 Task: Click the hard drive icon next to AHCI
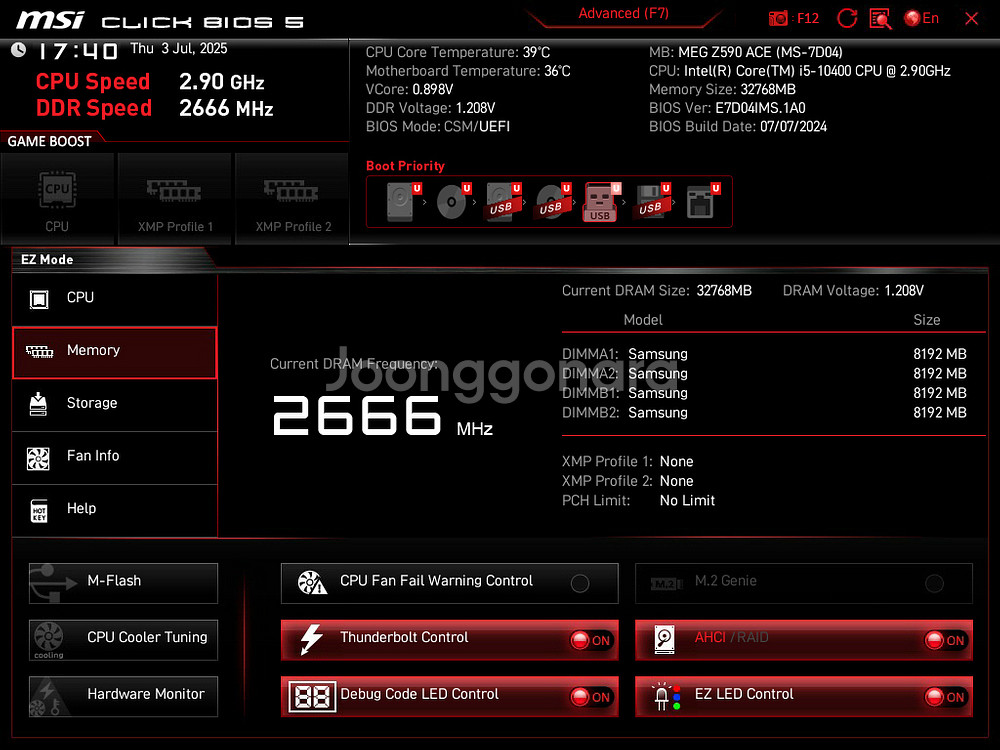coord(665,640)
